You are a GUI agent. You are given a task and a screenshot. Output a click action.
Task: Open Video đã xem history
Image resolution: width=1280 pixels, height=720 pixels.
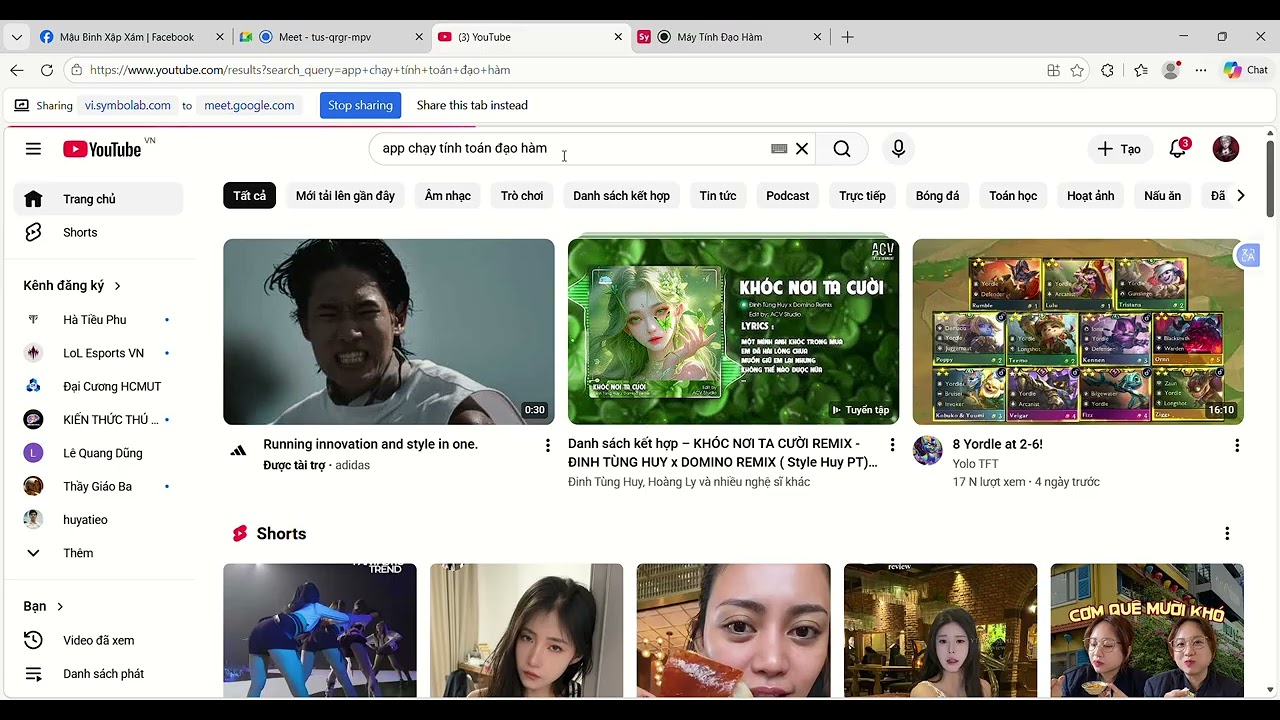(x=98, y=640)
